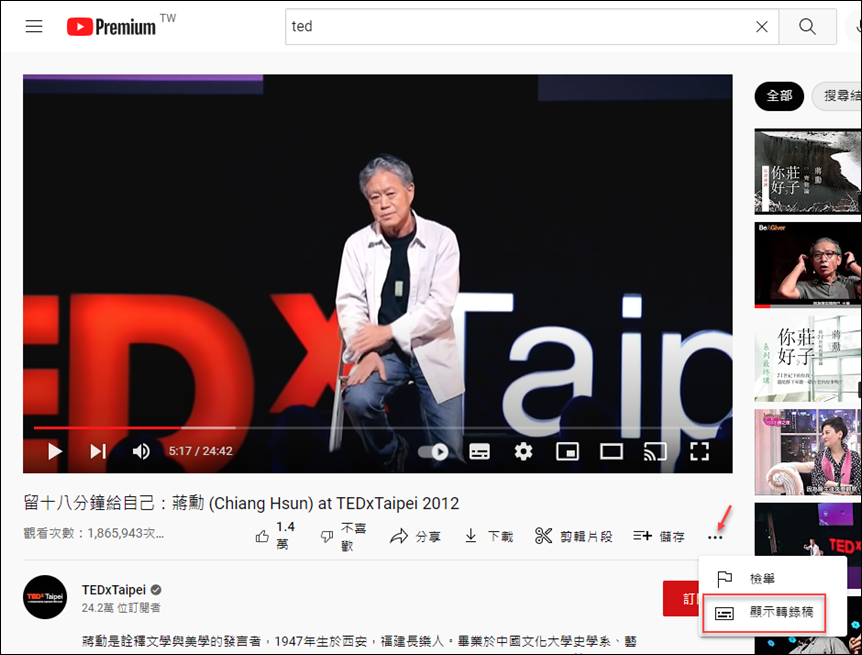Click the view count 觀看次數 text

93,533
